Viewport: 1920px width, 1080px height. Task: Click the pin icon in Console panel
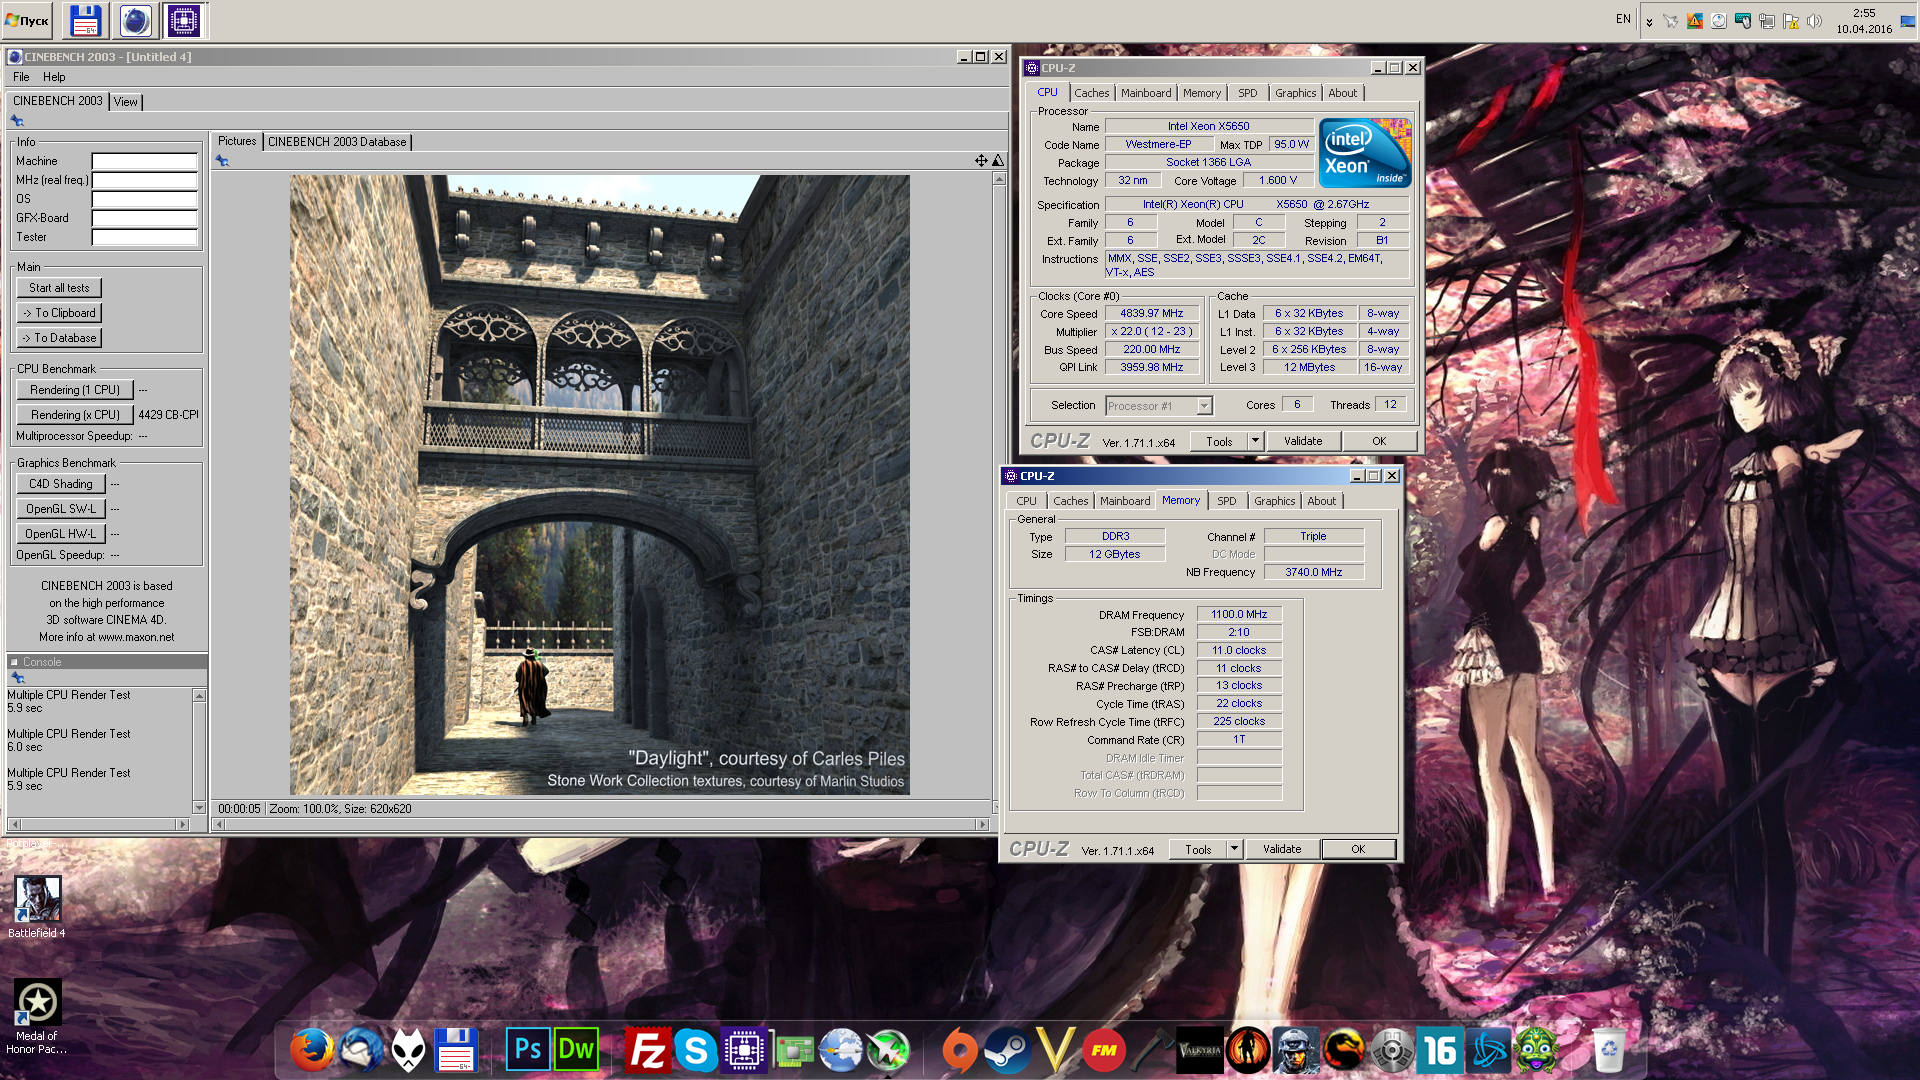point(17,678)
